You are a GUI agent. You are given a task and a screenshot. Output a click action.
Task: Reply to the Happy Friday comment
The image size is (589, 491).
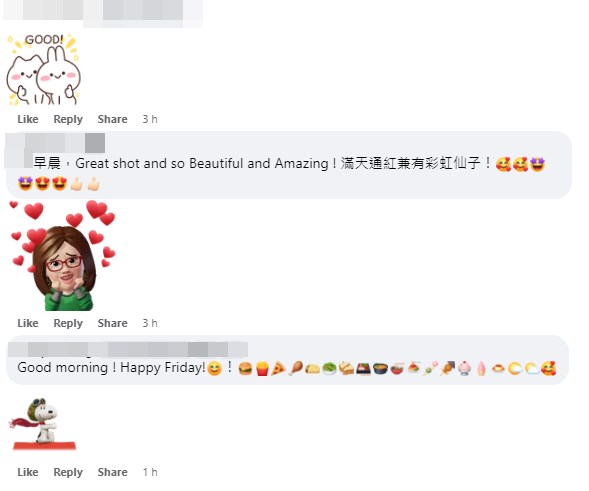(x=68, y=472)
